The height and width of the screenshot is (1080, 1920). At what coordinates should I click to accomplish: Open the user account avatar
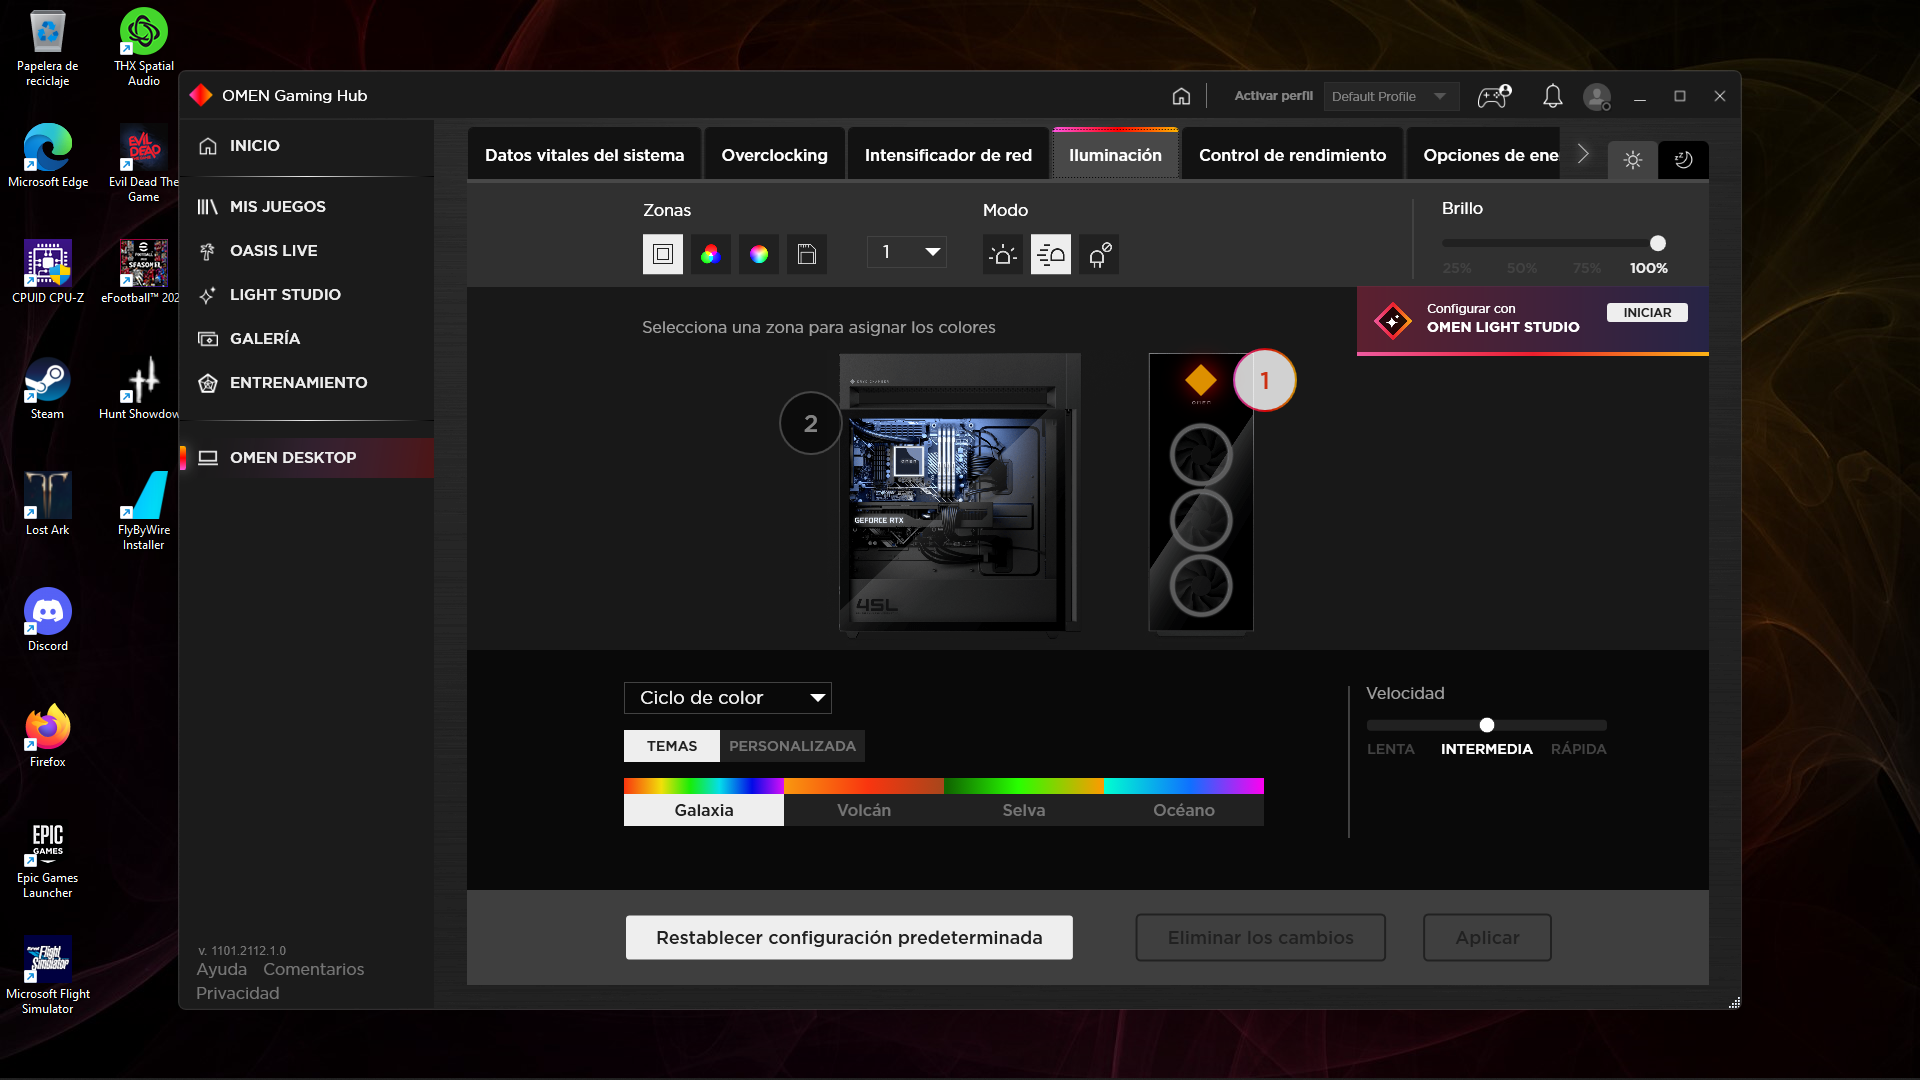tap(1597, 96)
